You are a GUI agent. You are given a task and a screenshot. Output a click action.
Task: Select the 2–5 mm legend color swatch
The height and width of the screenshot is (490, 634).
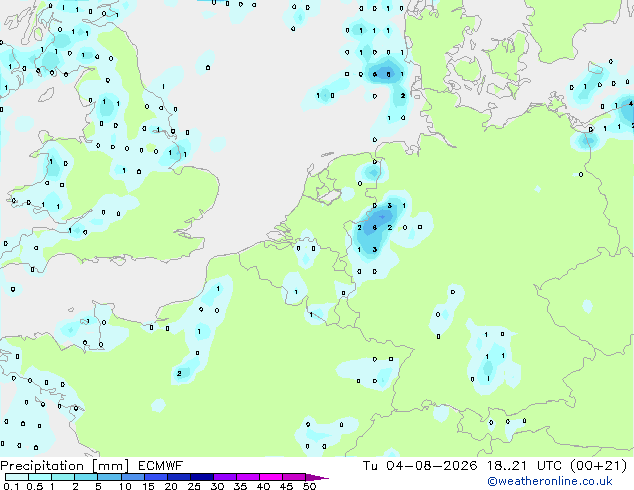click(86, 477)
